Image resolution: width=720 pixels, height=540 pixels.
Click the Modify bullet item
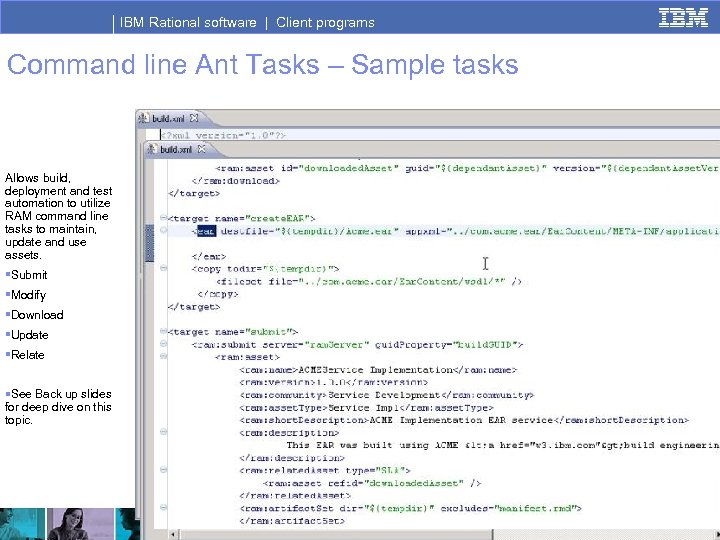[26, 295]
